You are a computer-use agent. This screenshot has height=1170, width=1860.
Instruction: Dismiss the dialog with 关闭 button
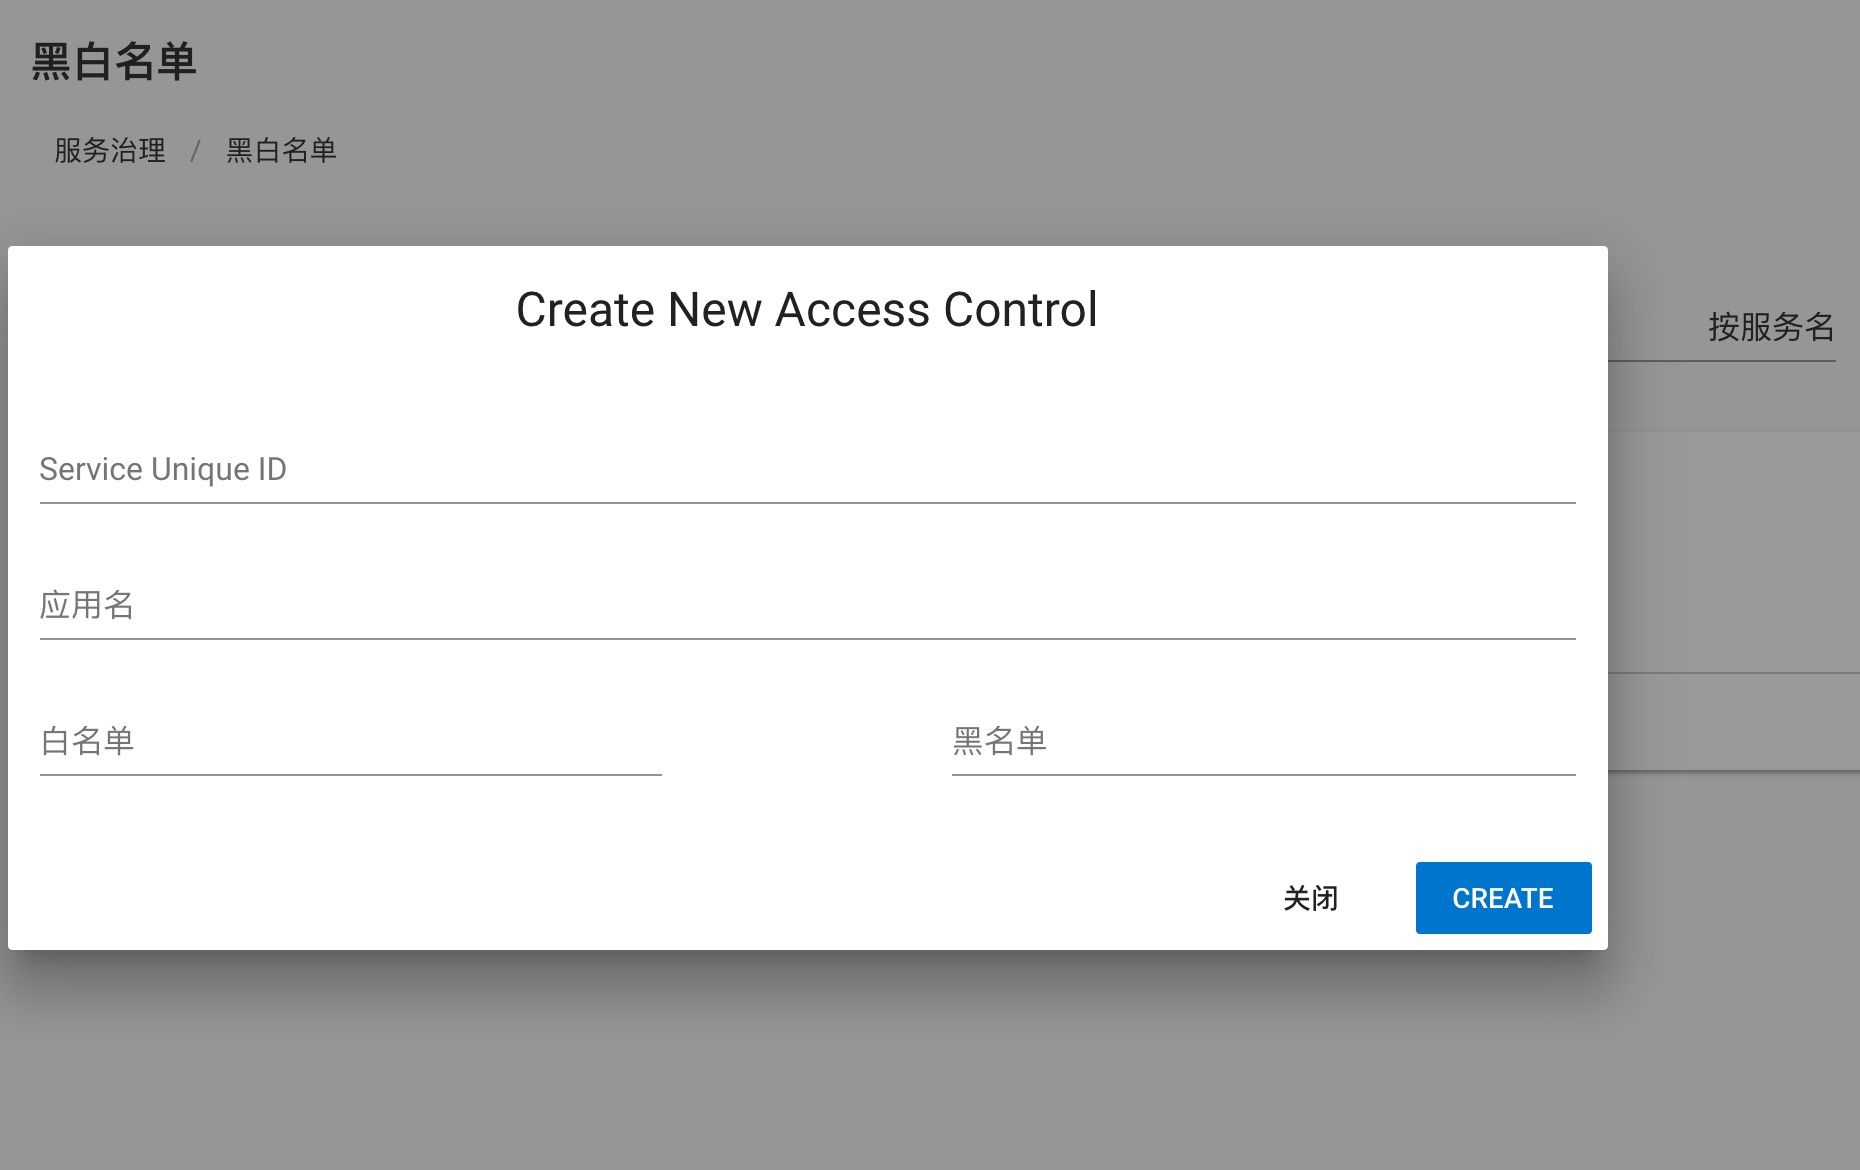(1310, 898)
